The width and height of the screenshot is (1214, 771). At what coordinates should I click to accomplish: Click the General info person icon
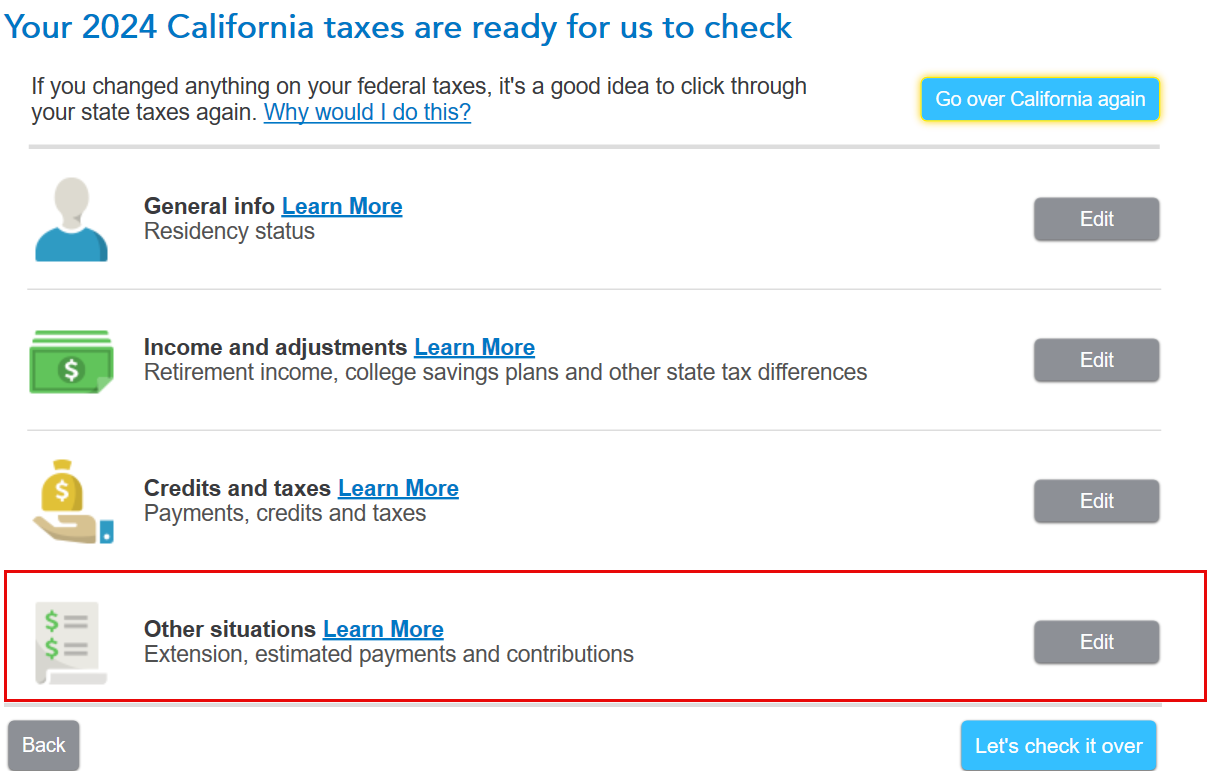pos(71,220)
